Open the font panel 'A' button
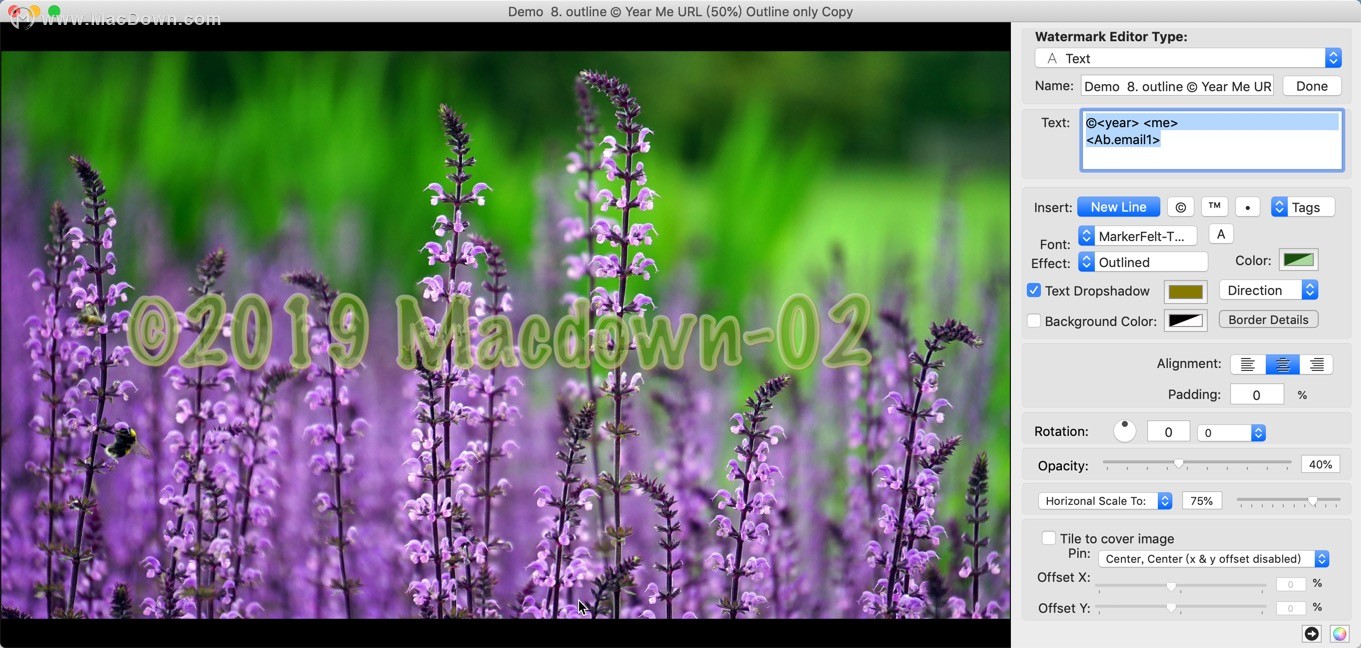 [1220, 234]
